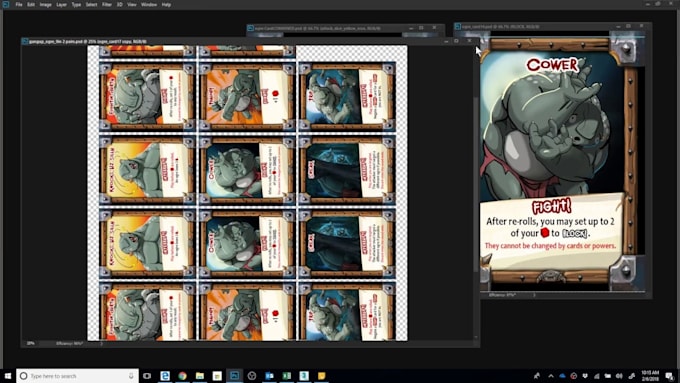The height and width of the screenshot is (383, 680).
Task: Click the taskbar search box
Action: [77, 376]
